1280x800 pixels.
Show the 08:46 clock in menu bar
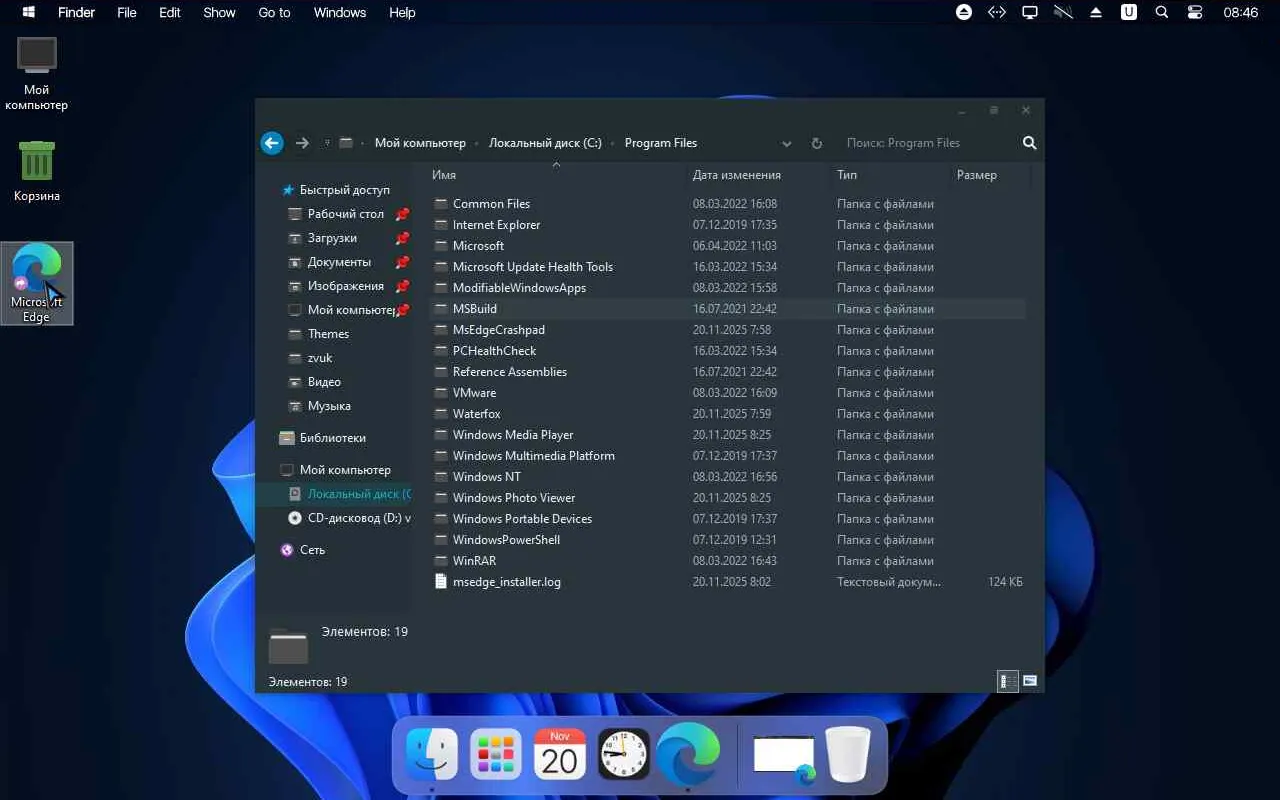1241,12
